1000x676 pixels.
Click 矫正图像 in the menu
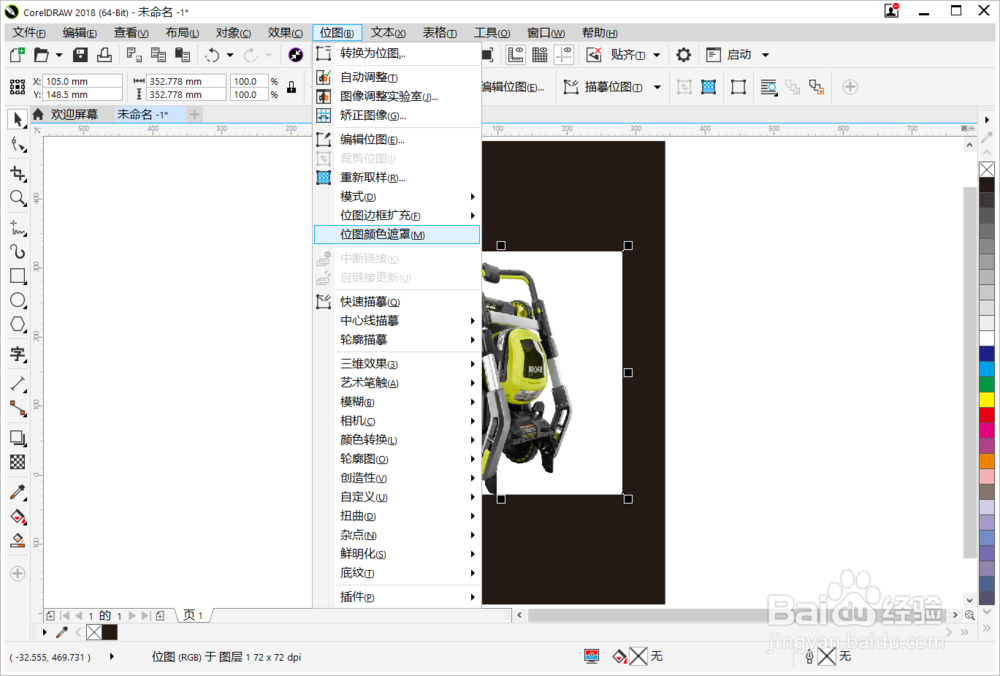click(x=397, y=115)
